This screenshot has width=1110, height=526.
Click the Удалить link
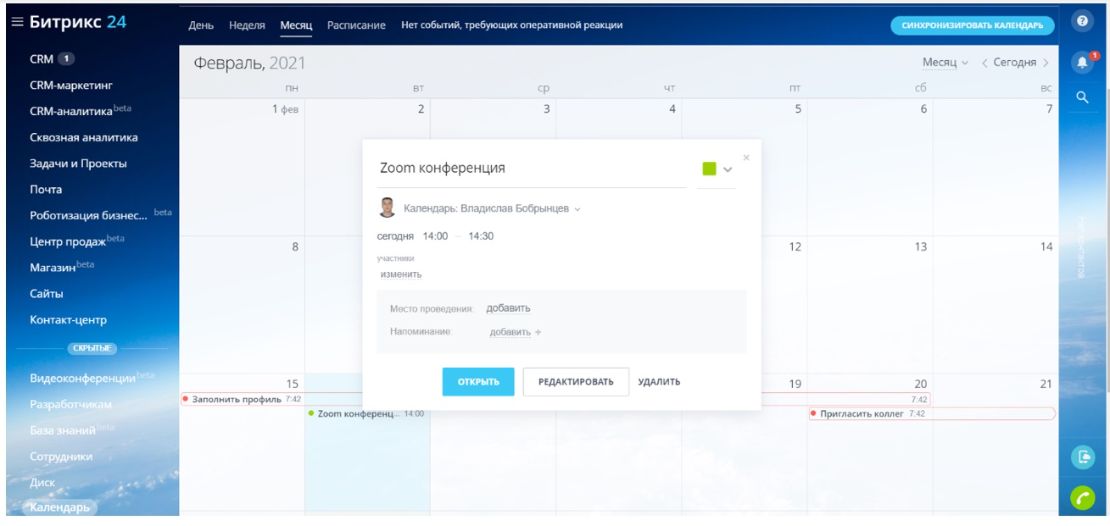point(659,382)
